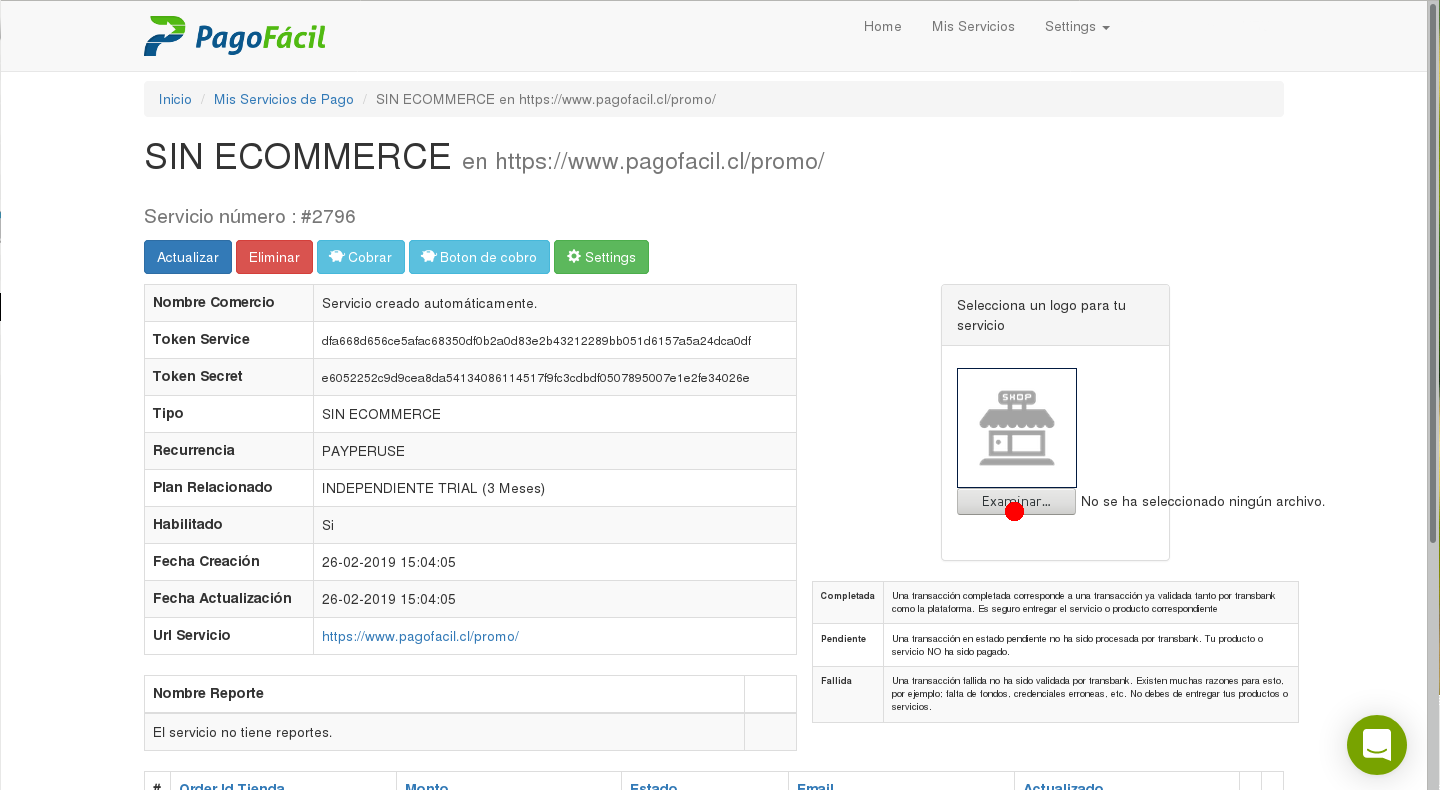This screenshot has width=1440, height=790.
Task: Click the PagoFácil logo
Action: [235, 36]
